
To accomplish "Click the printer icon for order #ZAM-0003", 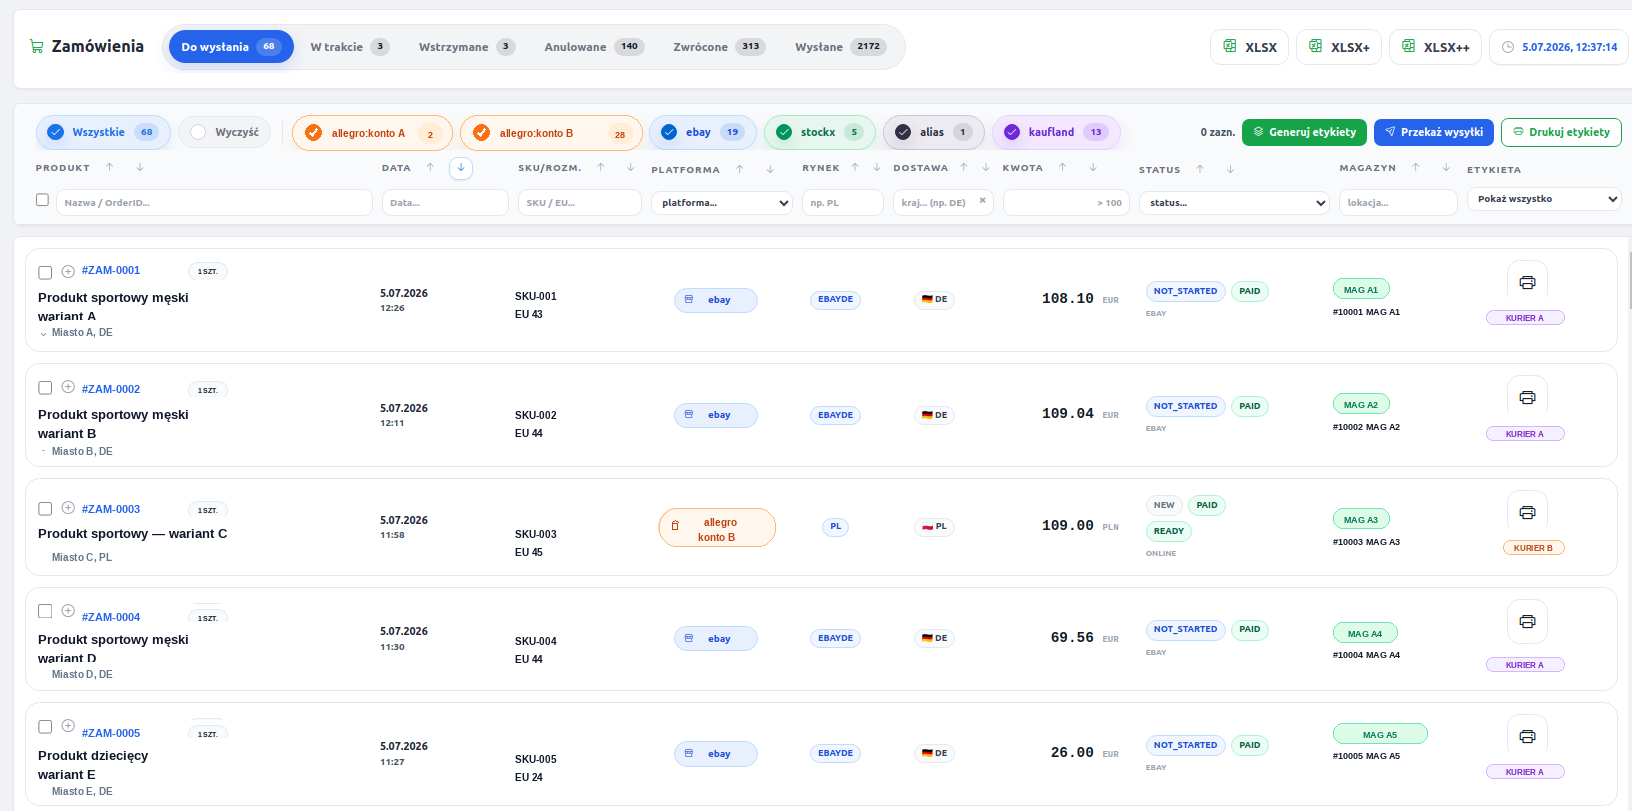I will (x=1527, y=512).
